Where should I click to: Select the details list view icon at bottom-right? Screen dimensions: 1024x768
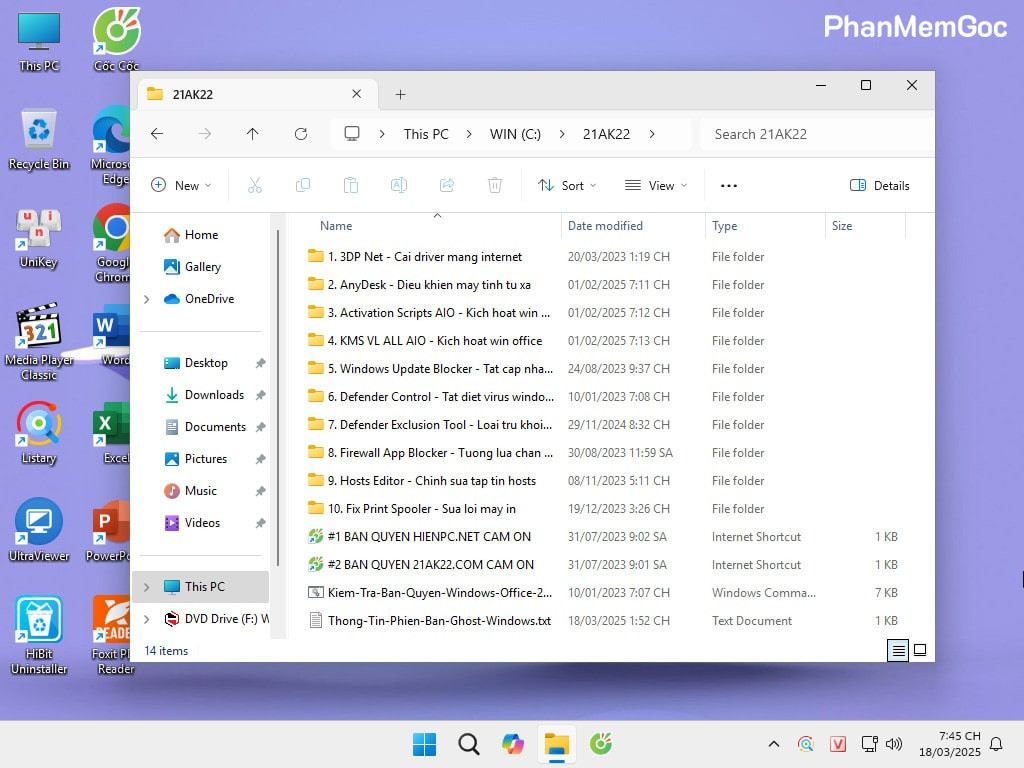tap(898, 650)
